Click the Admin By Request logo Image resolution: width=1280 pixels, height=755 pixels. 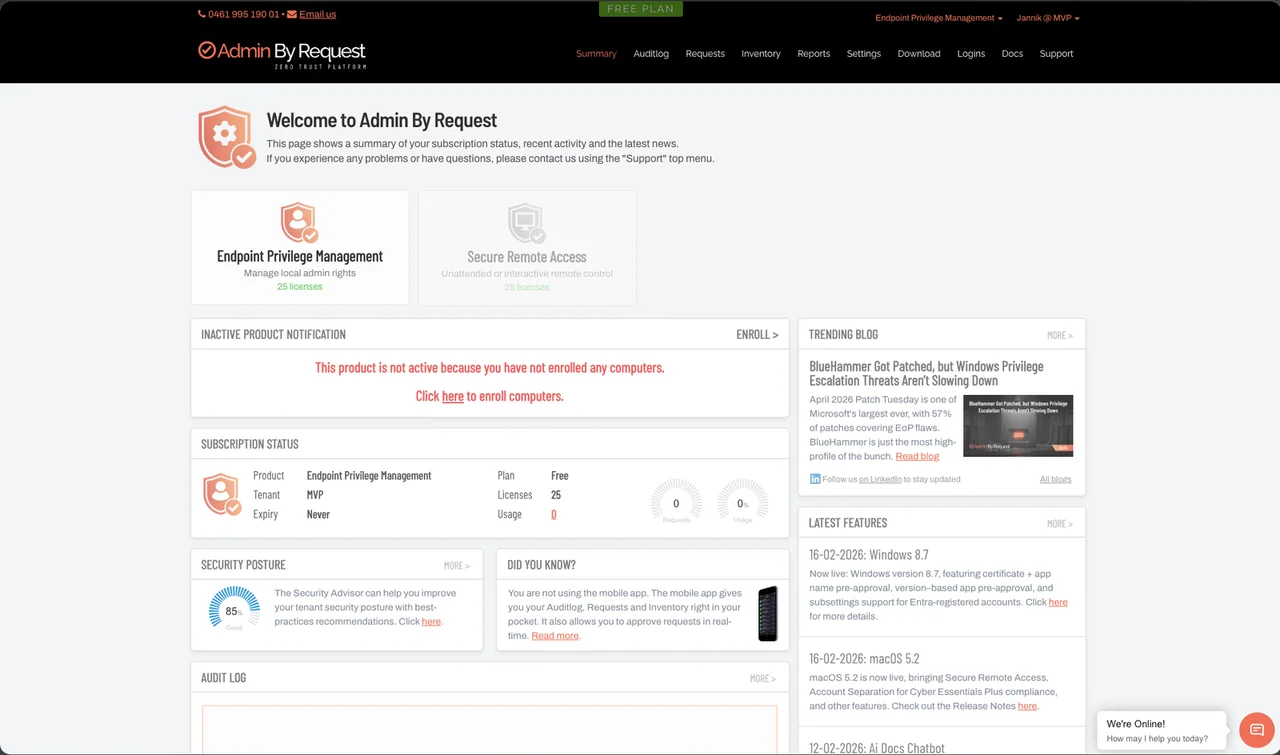click(282, 53)
